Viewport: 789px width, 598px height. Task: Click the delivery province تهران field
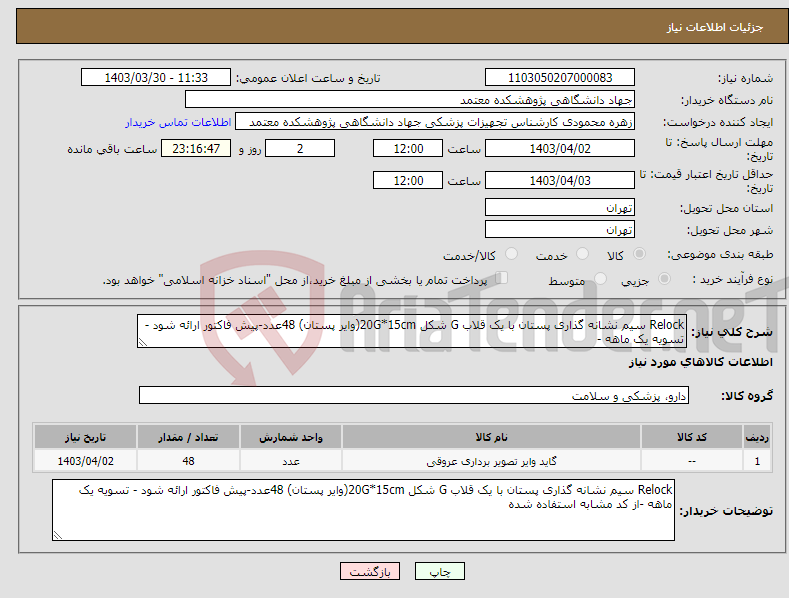coord(560,207)
